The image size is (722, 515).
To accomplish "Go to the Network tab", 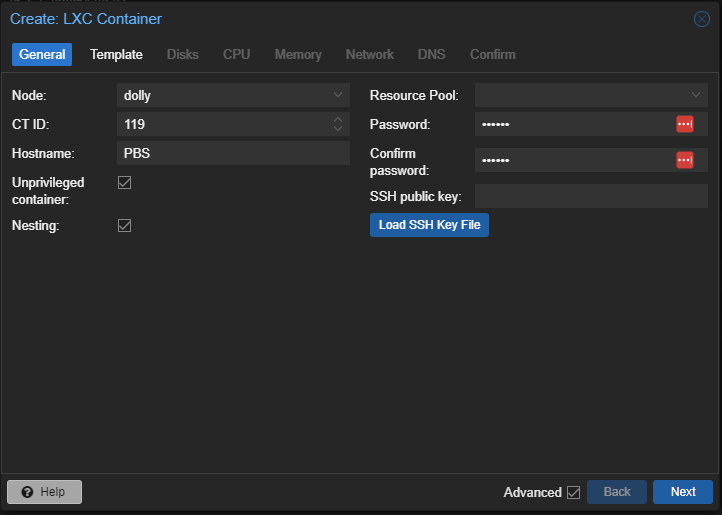I will (x=370, y=54).
